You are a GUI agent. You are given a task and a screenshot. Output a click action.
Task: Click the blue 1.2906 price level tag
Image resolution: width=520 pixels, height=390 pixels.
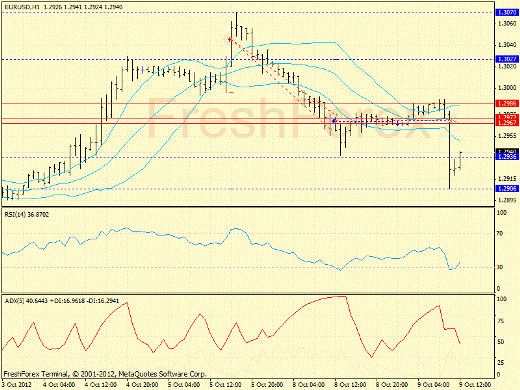(x=507, y=188)
